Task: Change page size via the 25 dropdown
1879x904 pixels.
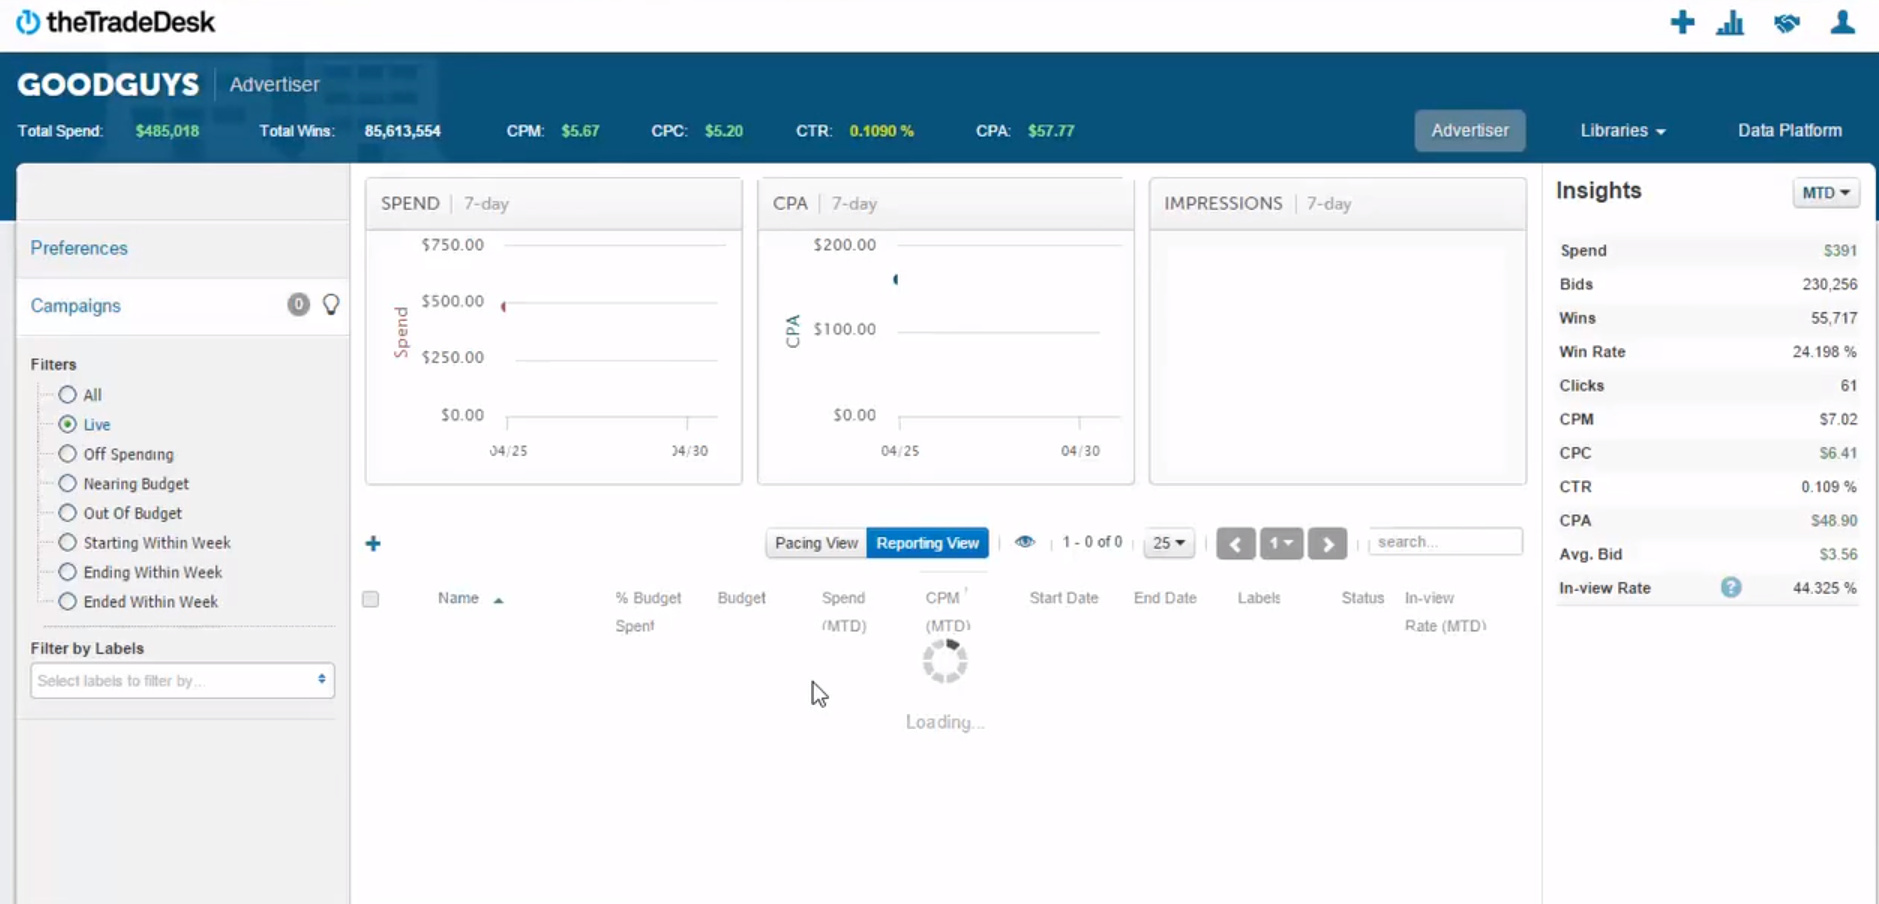Action: click(1167, 543)
